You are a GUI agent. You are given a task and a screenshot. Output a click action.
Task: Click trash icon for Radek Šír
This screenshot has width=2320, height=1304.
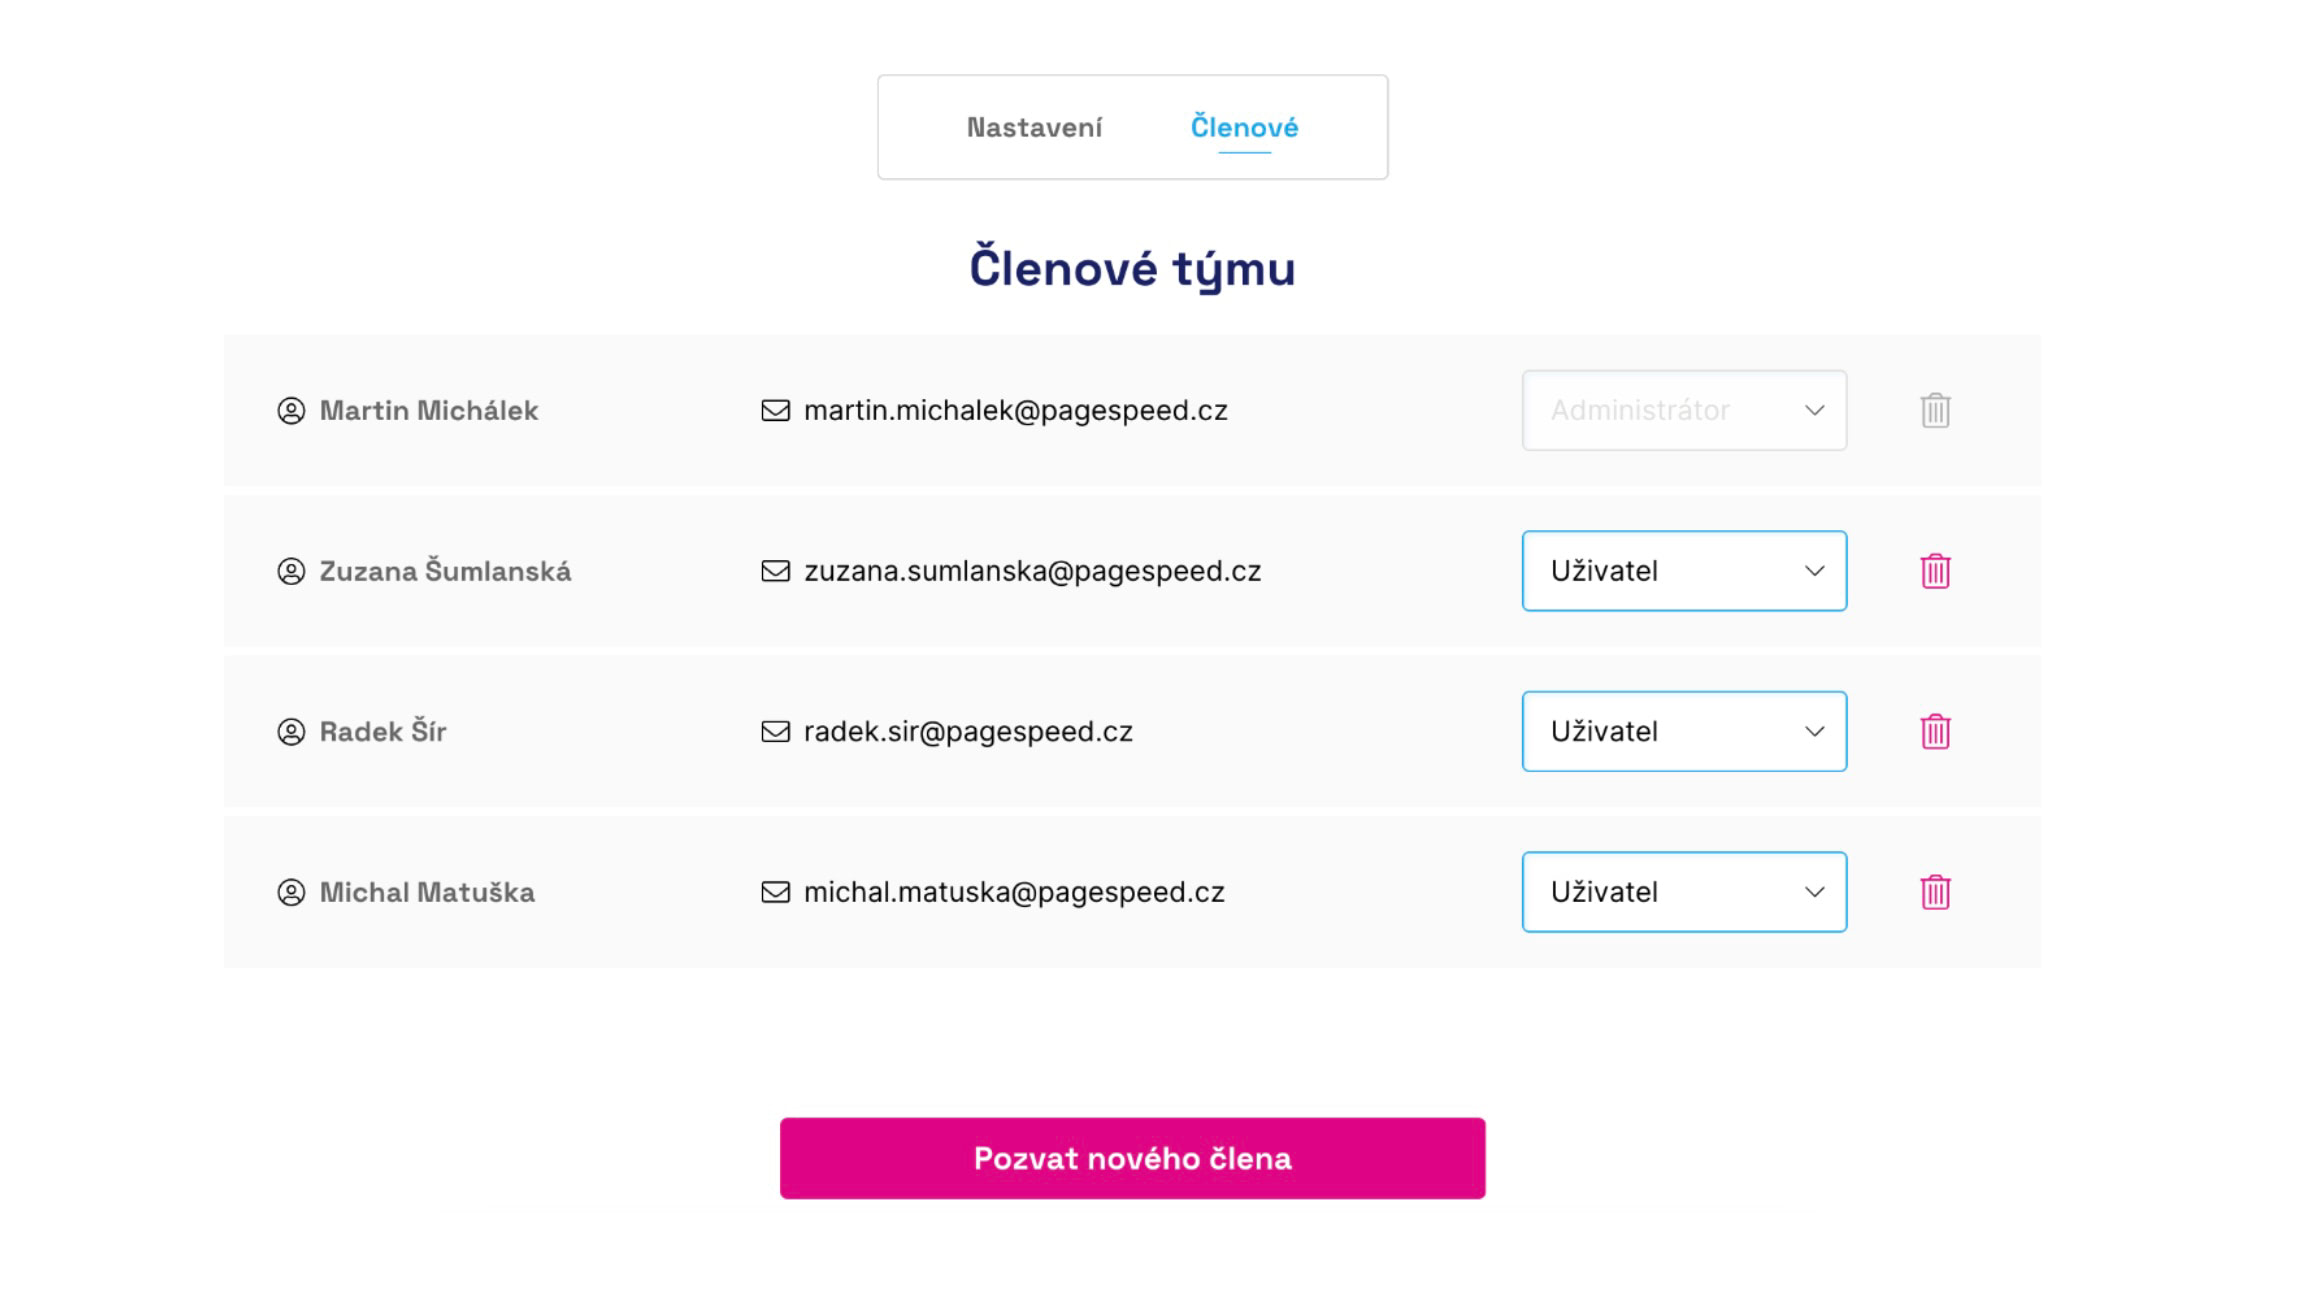point(1935,731)
